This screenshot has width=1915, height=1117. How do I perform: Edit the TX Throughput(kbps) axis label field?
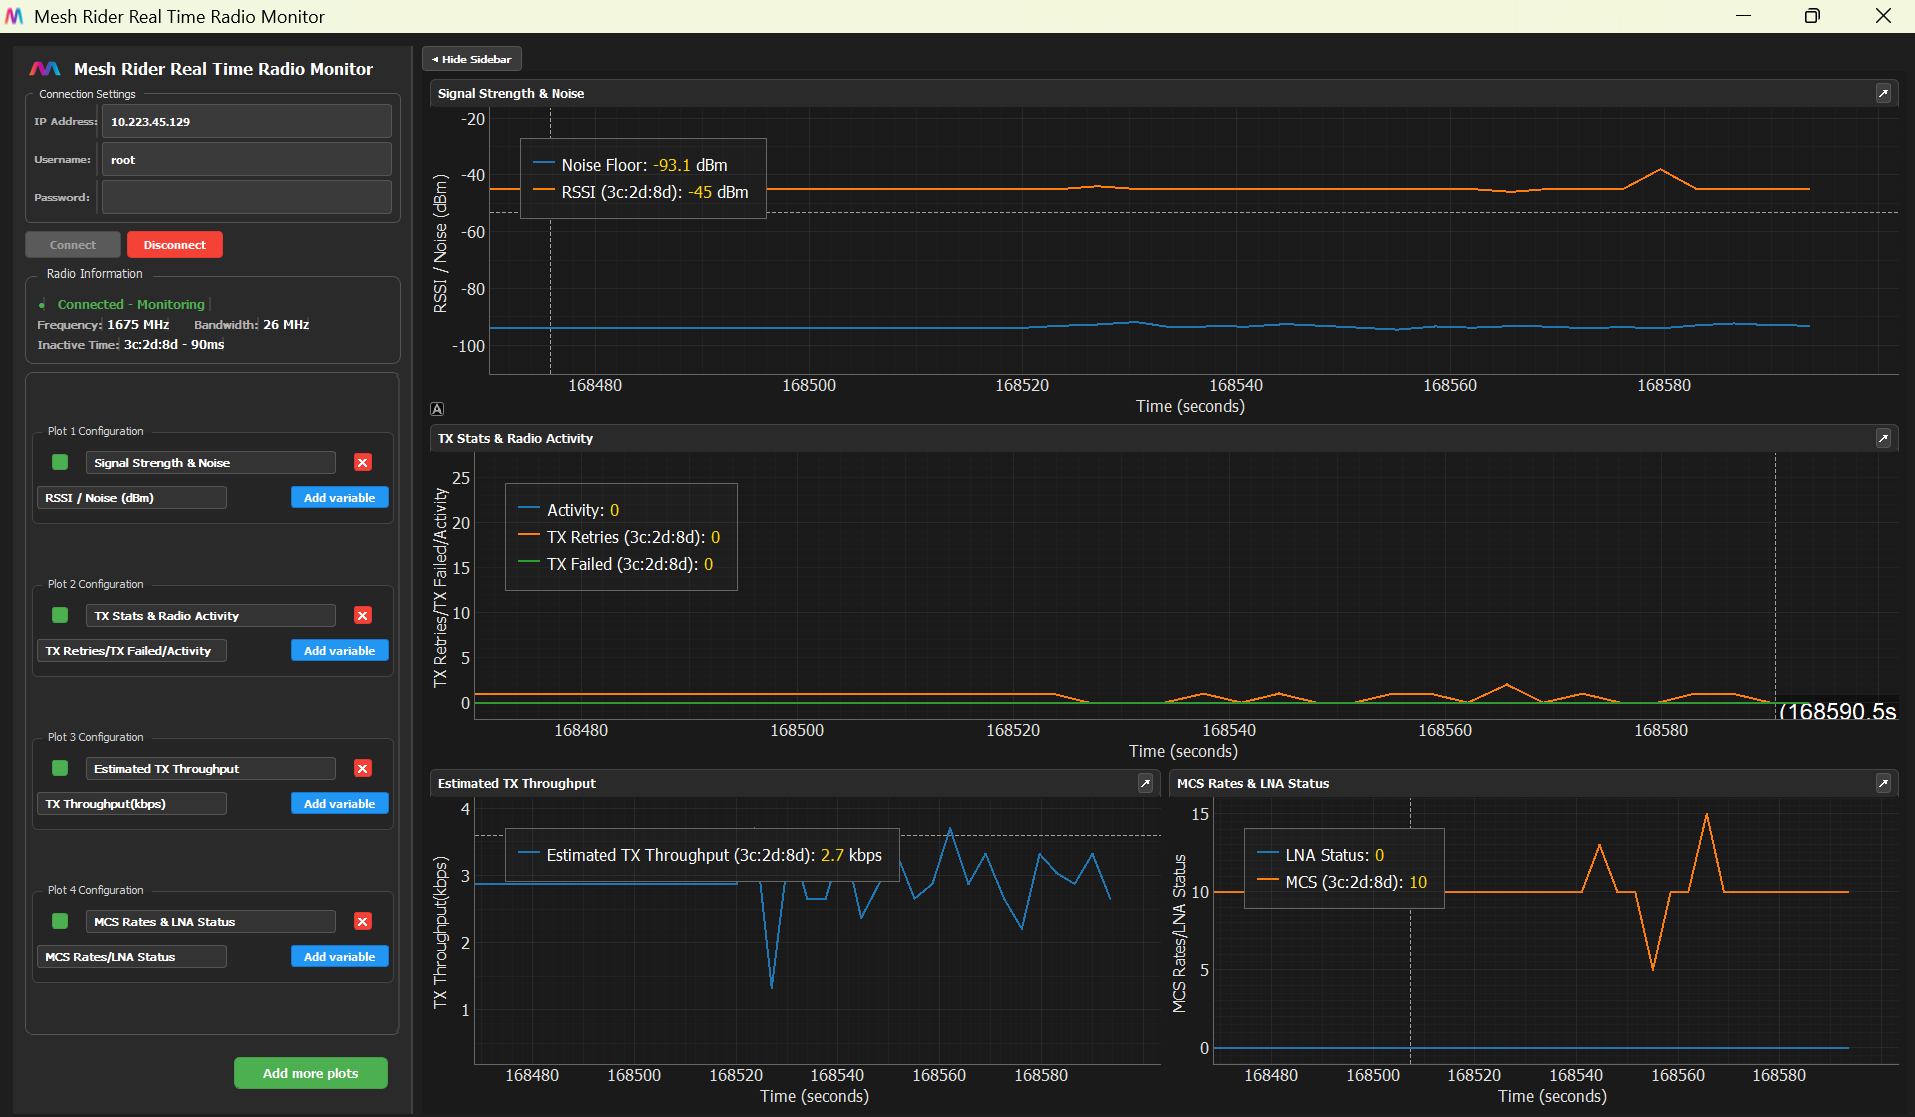(132, 804)
